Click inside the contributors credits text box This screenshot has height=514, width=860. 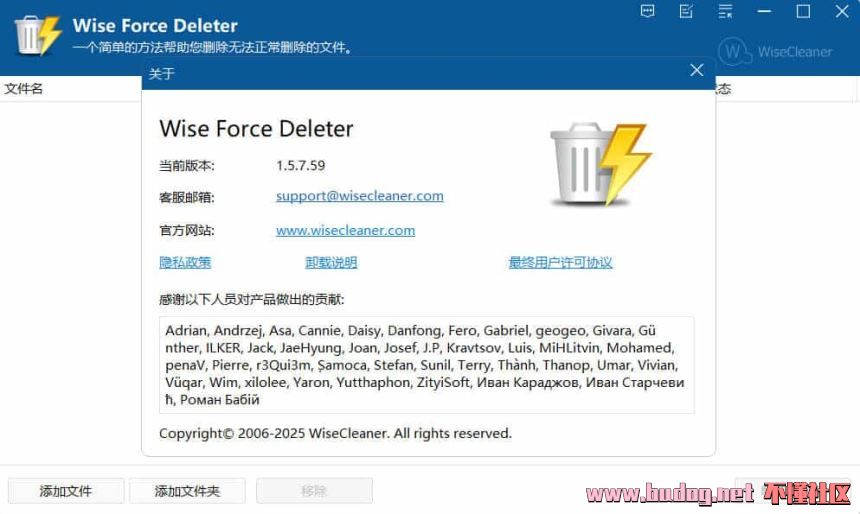[427, 365]
